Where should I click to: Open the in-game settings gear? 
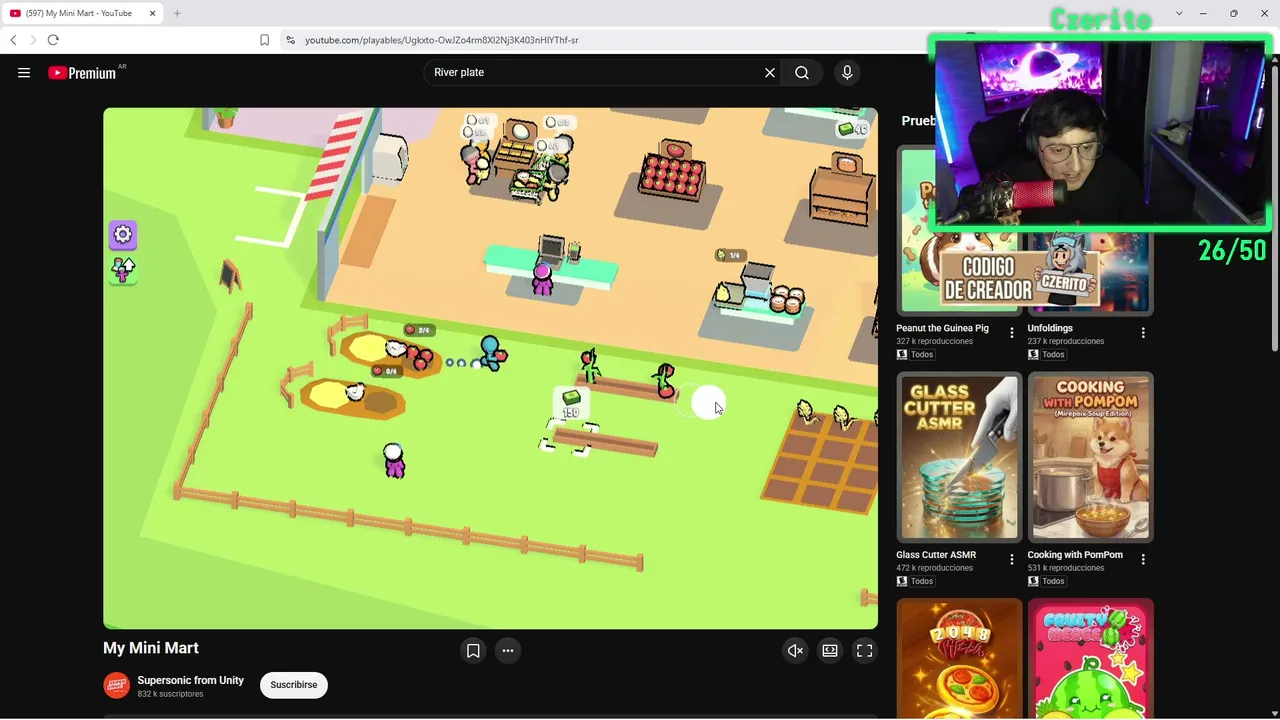123,234
